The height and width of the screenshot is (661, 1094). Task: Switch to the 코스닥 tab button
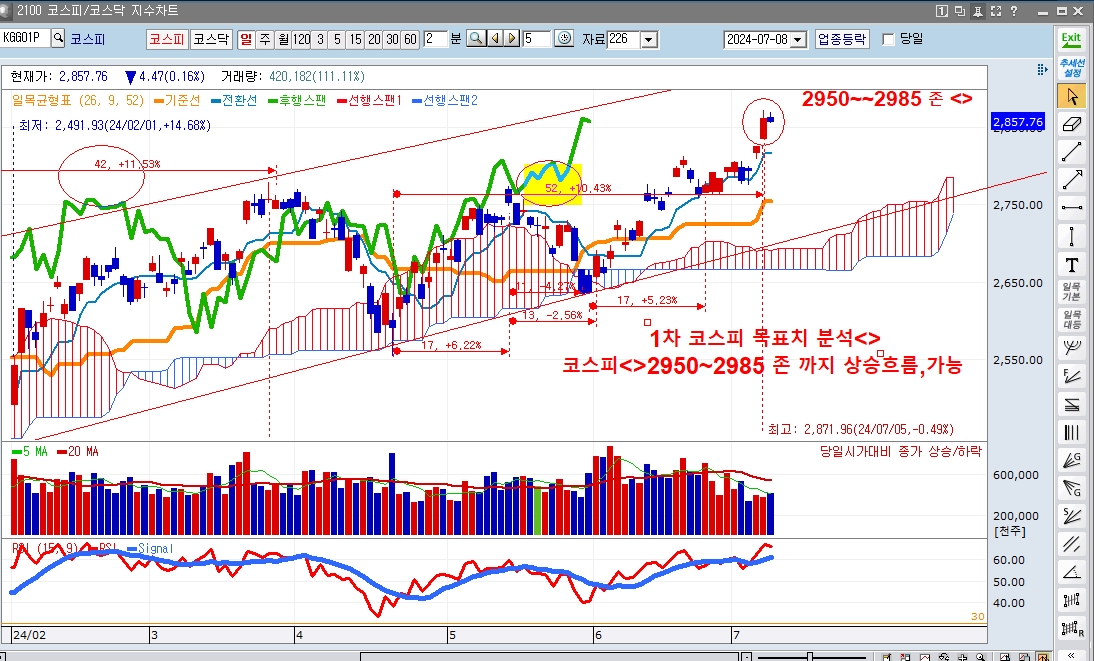(211, 39)
